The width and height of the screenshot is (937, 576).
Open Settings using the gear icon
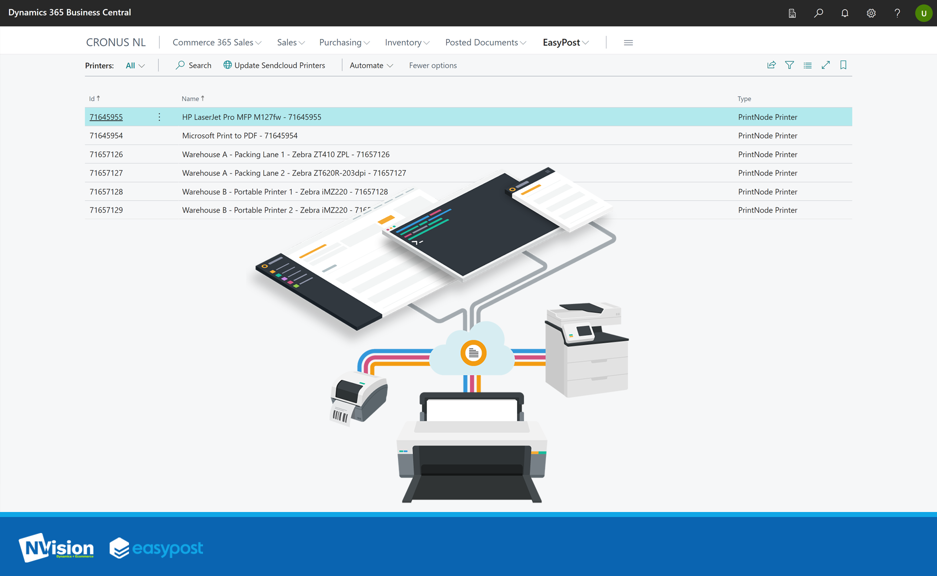point(871,13)
